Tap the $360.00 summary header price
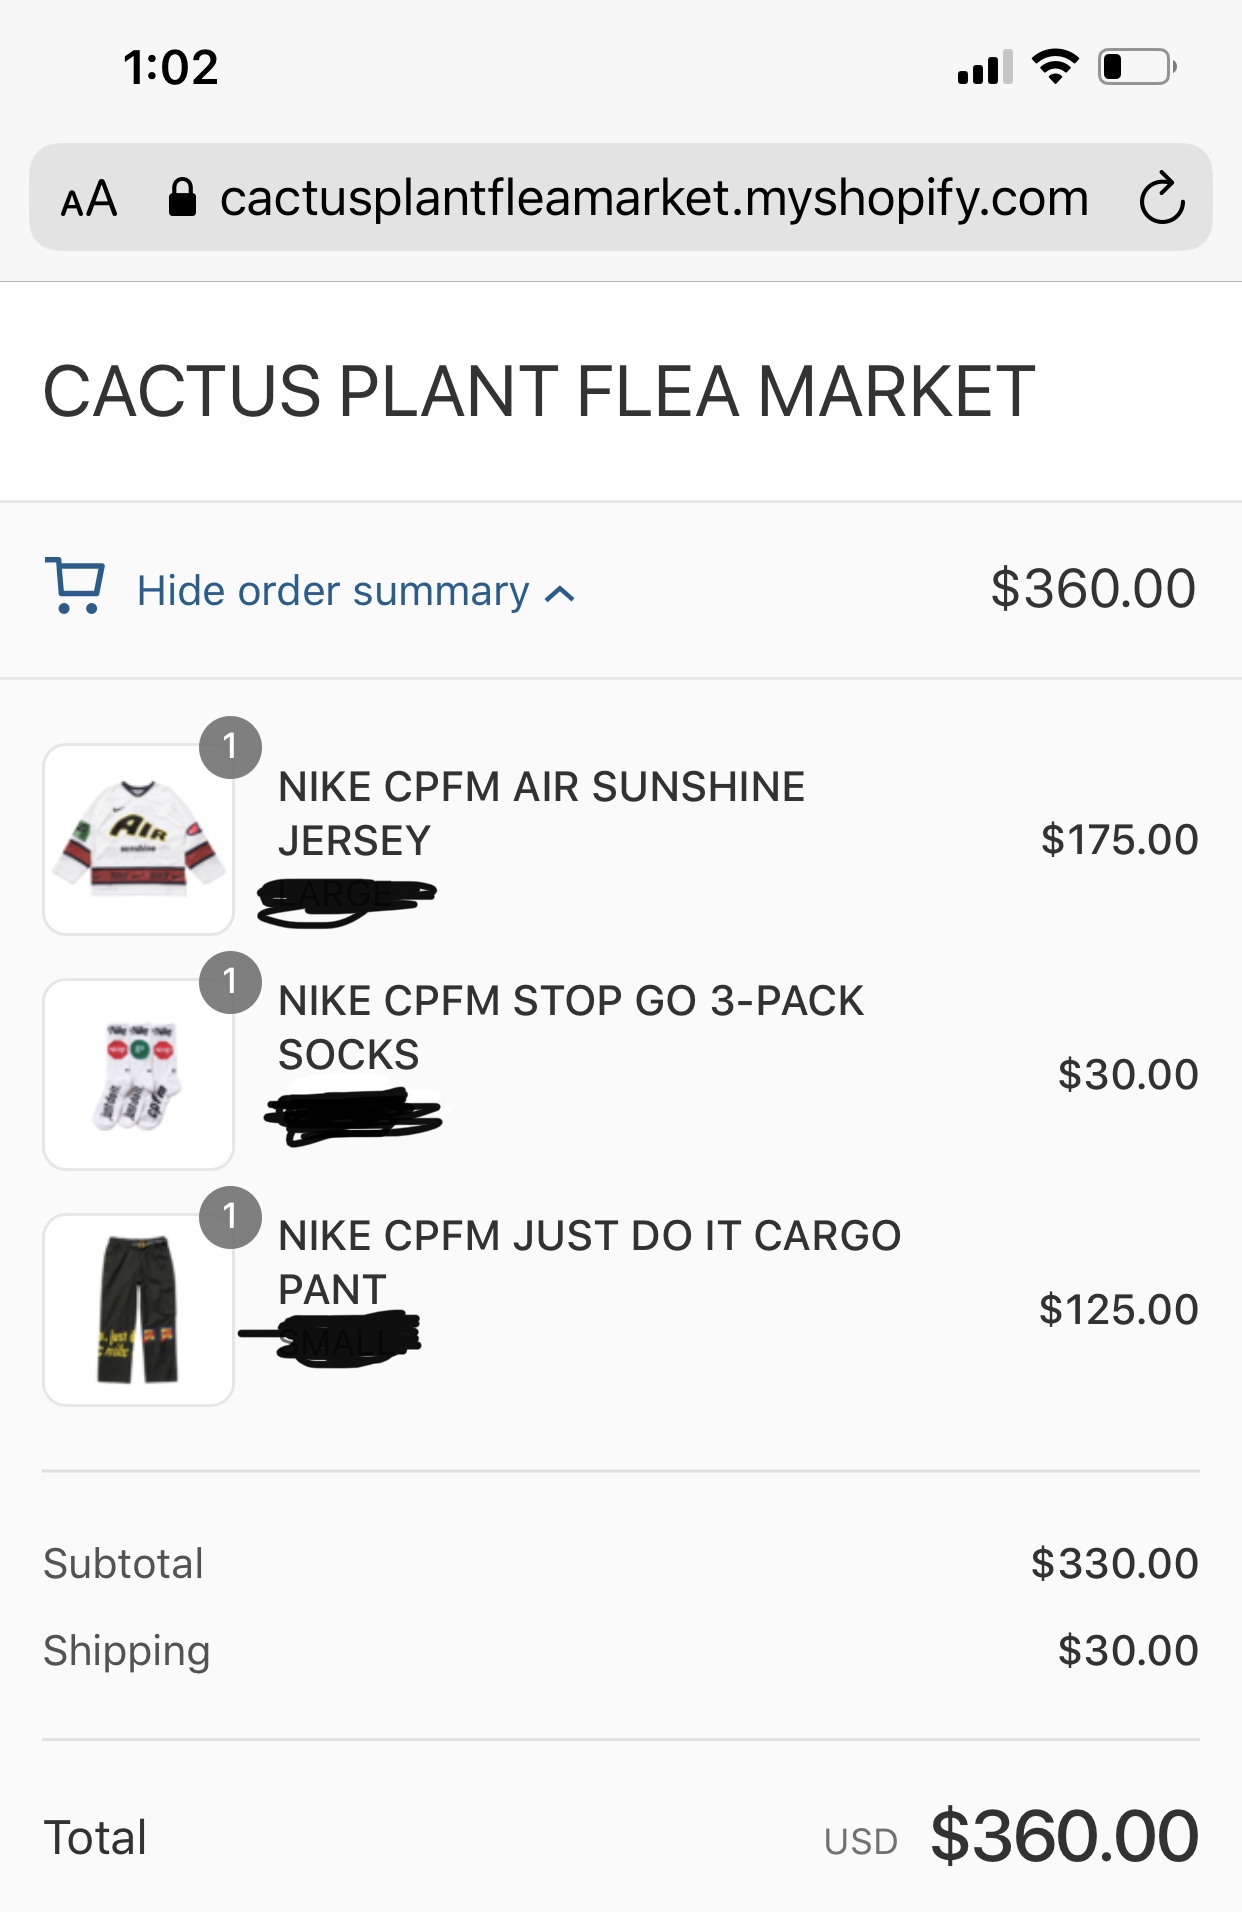 (x=1092, y=588)
